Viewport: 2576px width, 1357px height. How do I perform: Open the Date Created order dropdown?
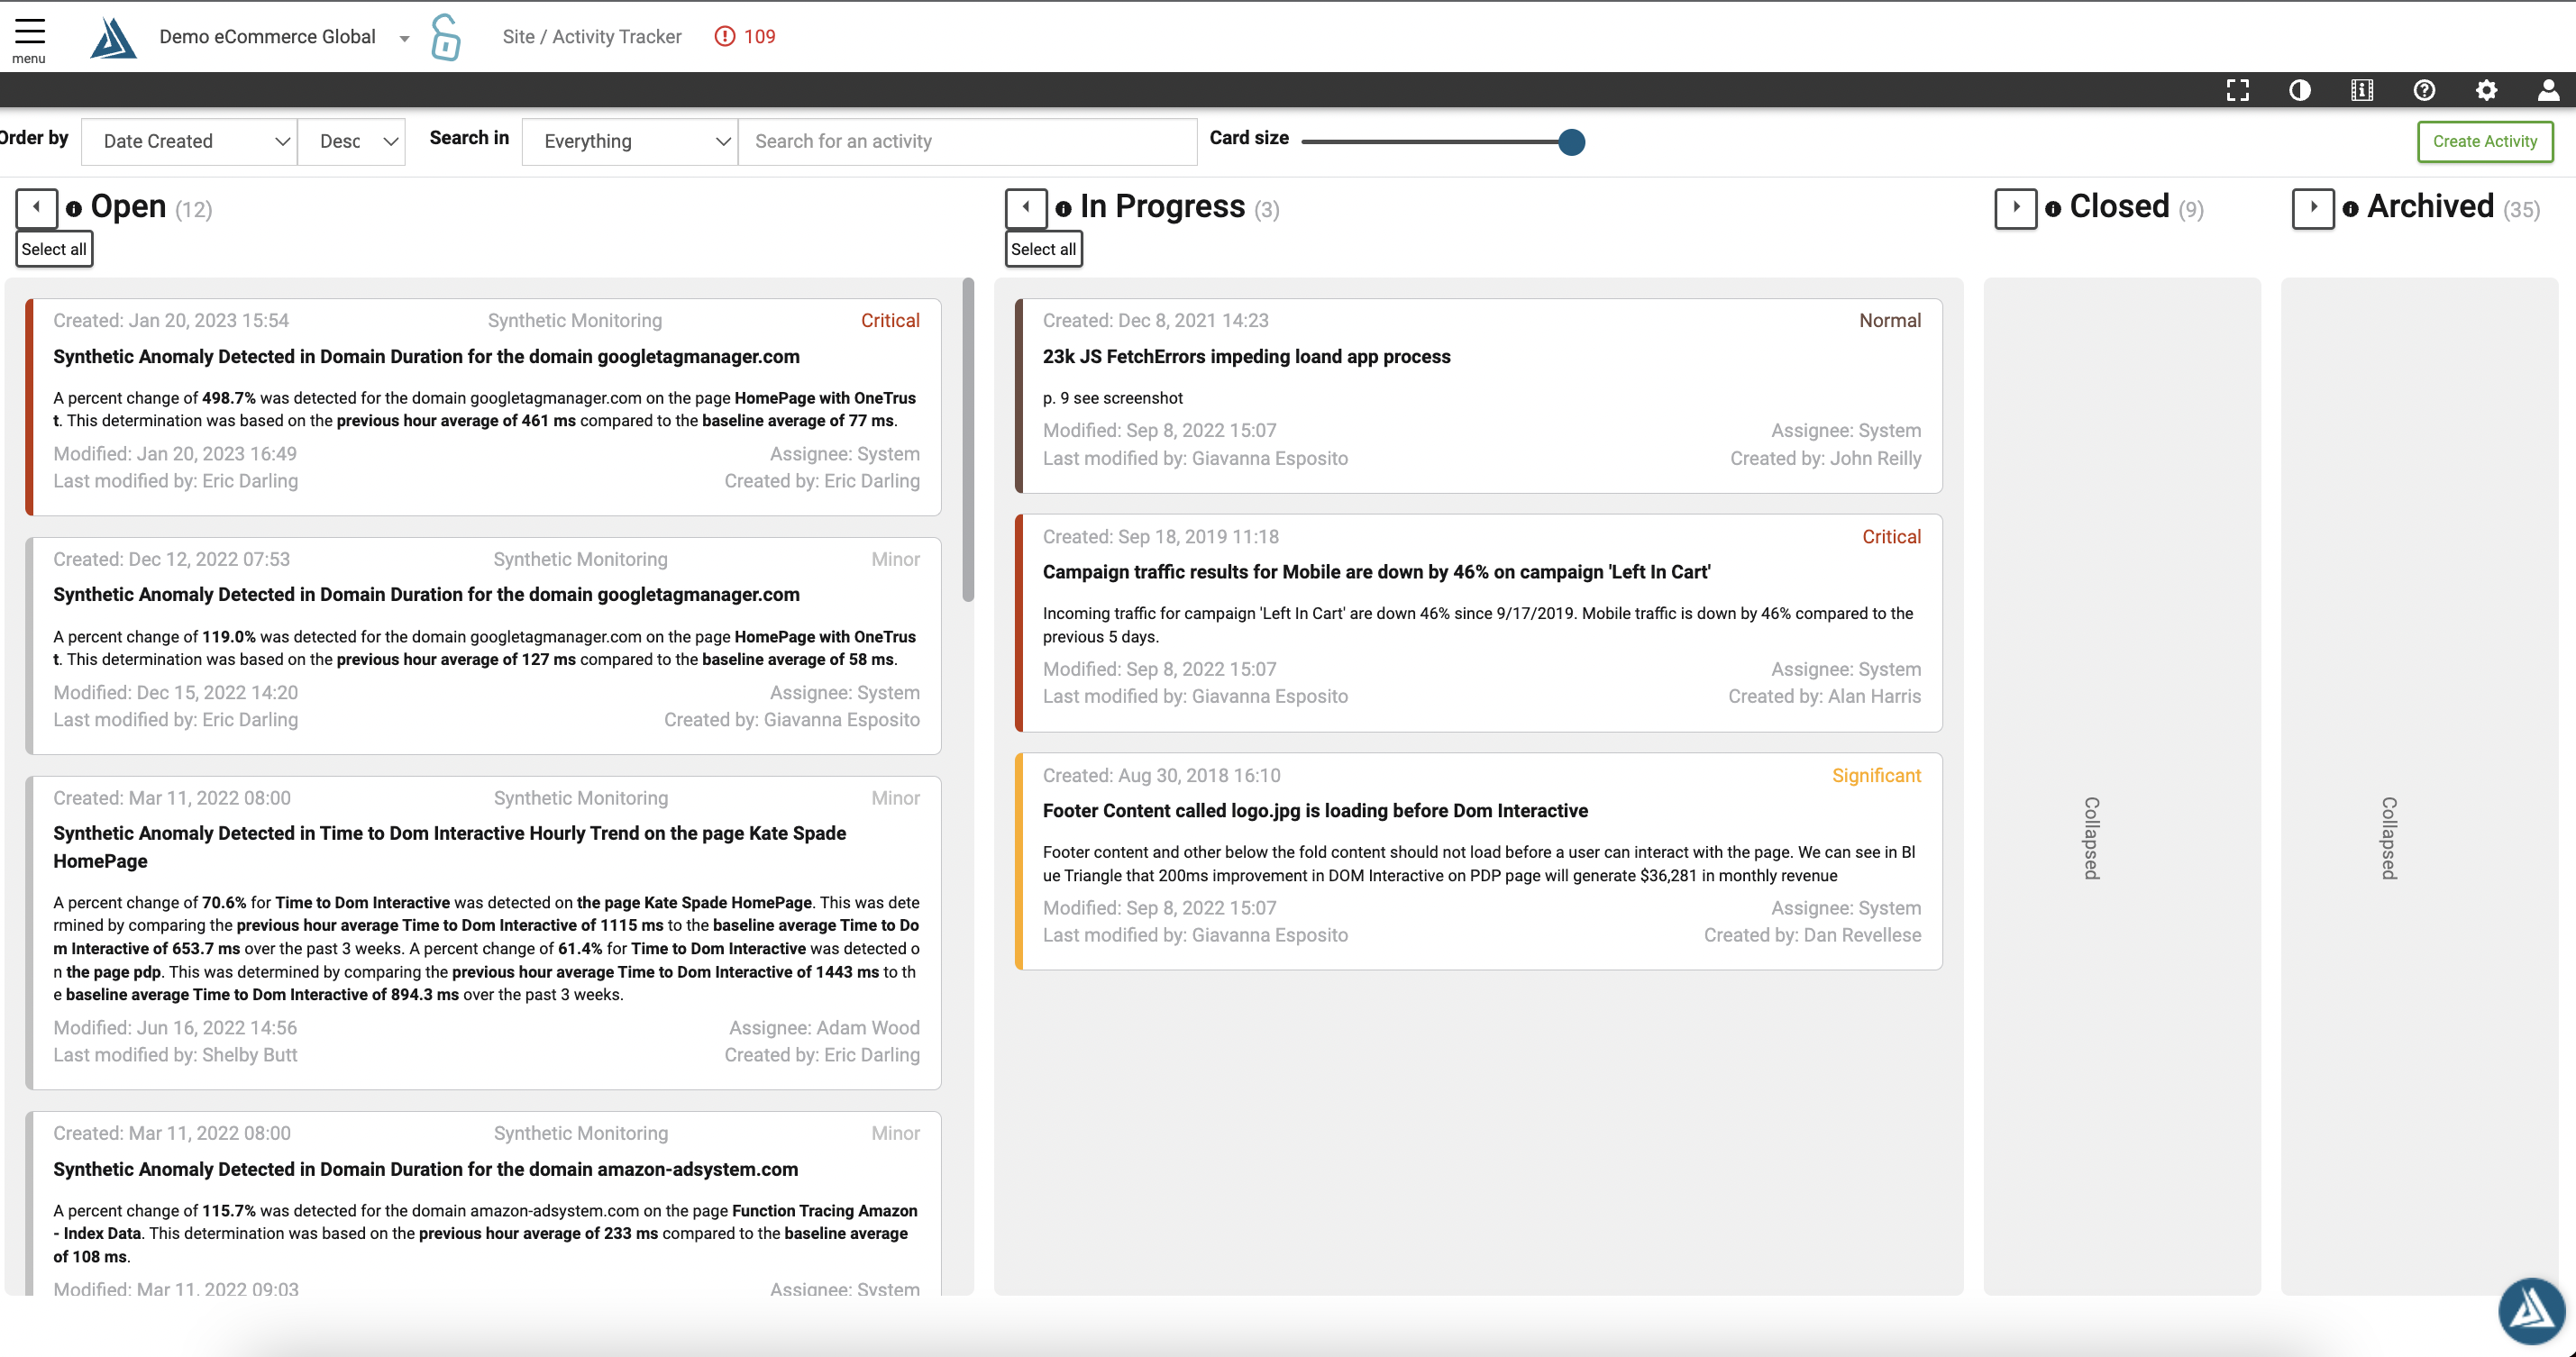pyautogui.click(x=190, y=141)
